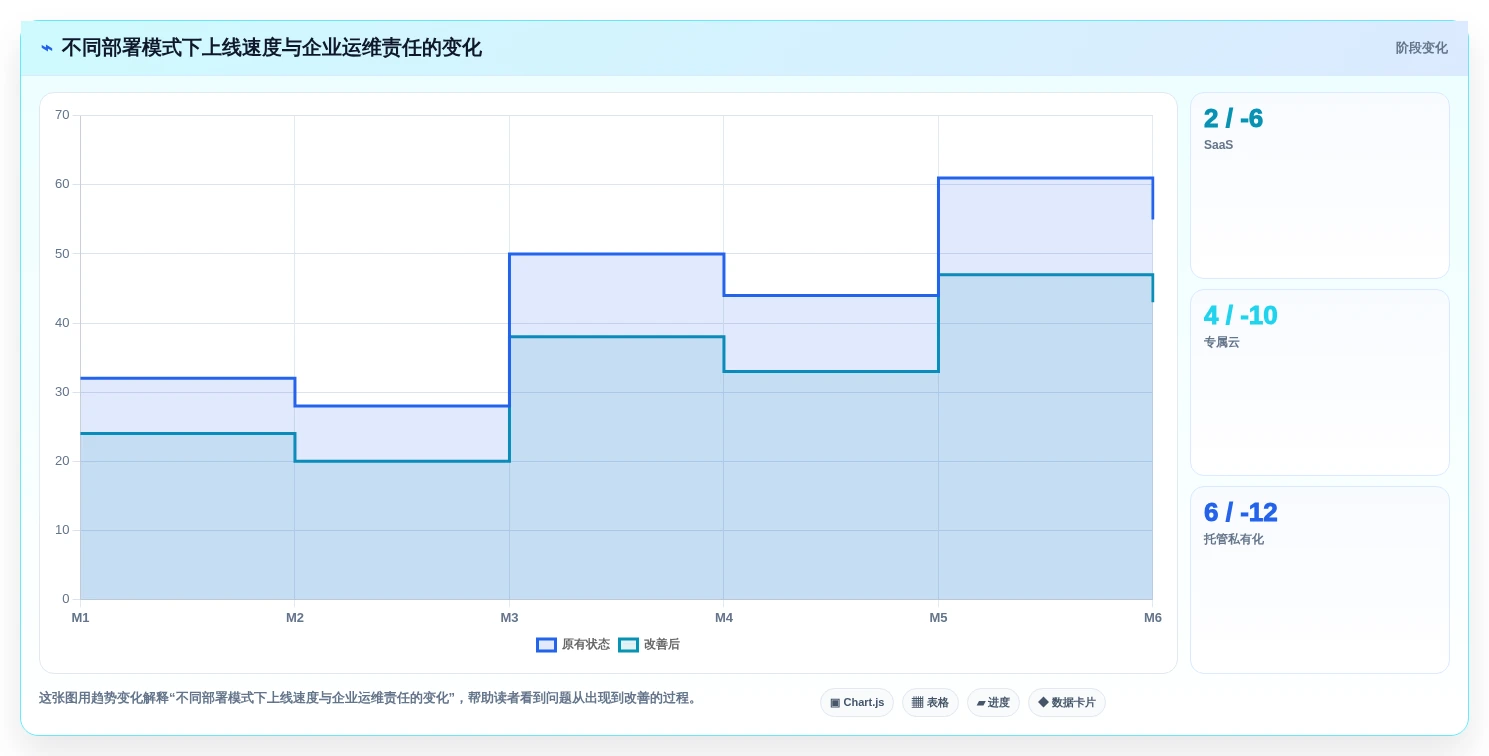Click the blue step line at value 61
Viewport: 1489px width, 756px height.
tap(1045, 178)
